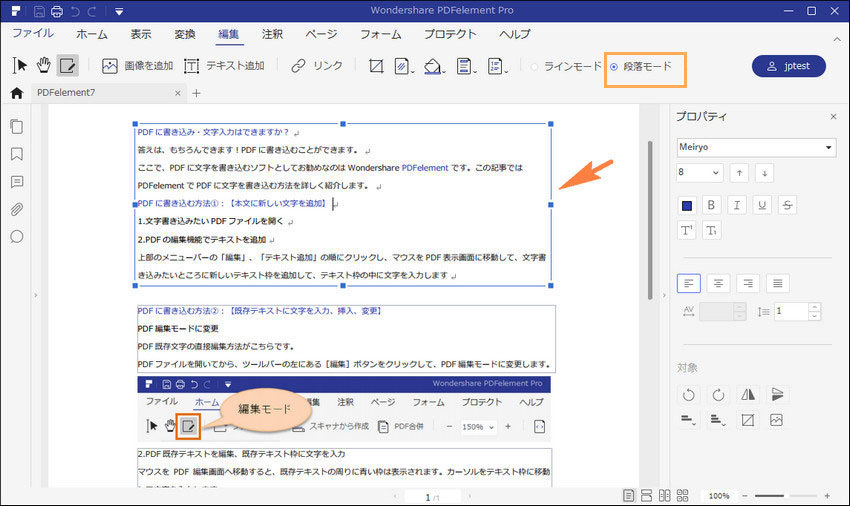Switch to the 表示 tab
Image resolution: width=850 pixels, height=506 pixels.
[140, 34]
